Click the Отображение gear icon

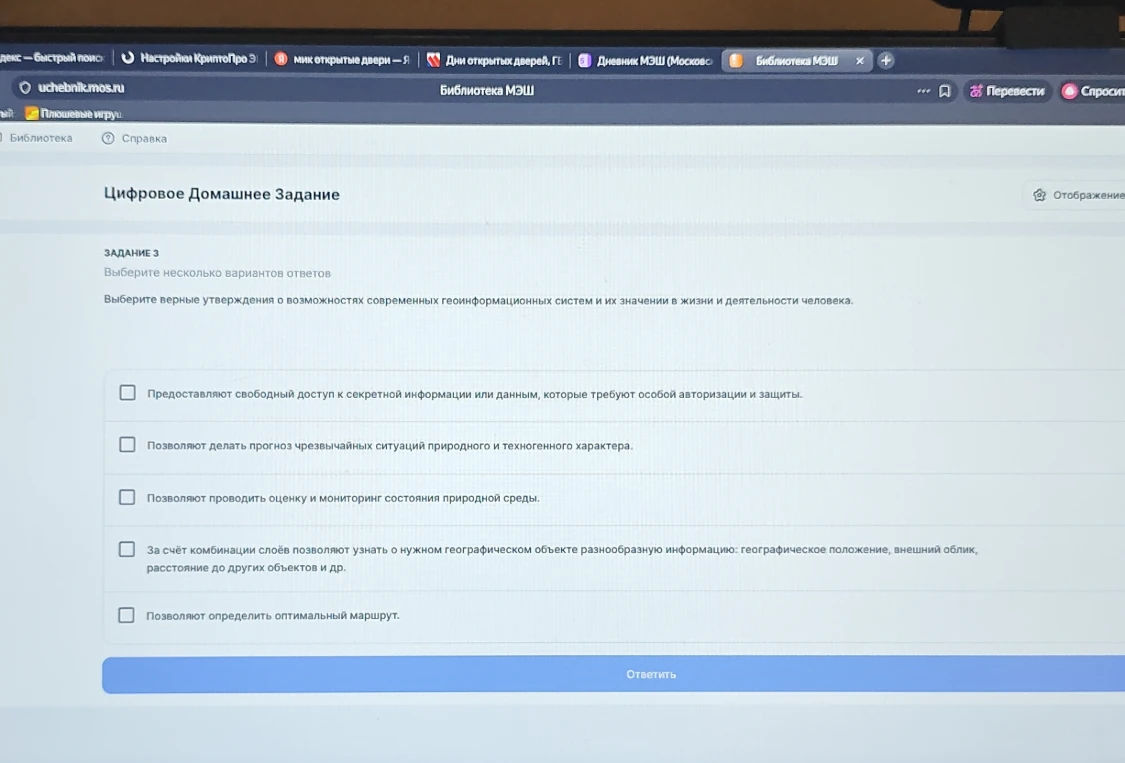[x=1039, y=195]
